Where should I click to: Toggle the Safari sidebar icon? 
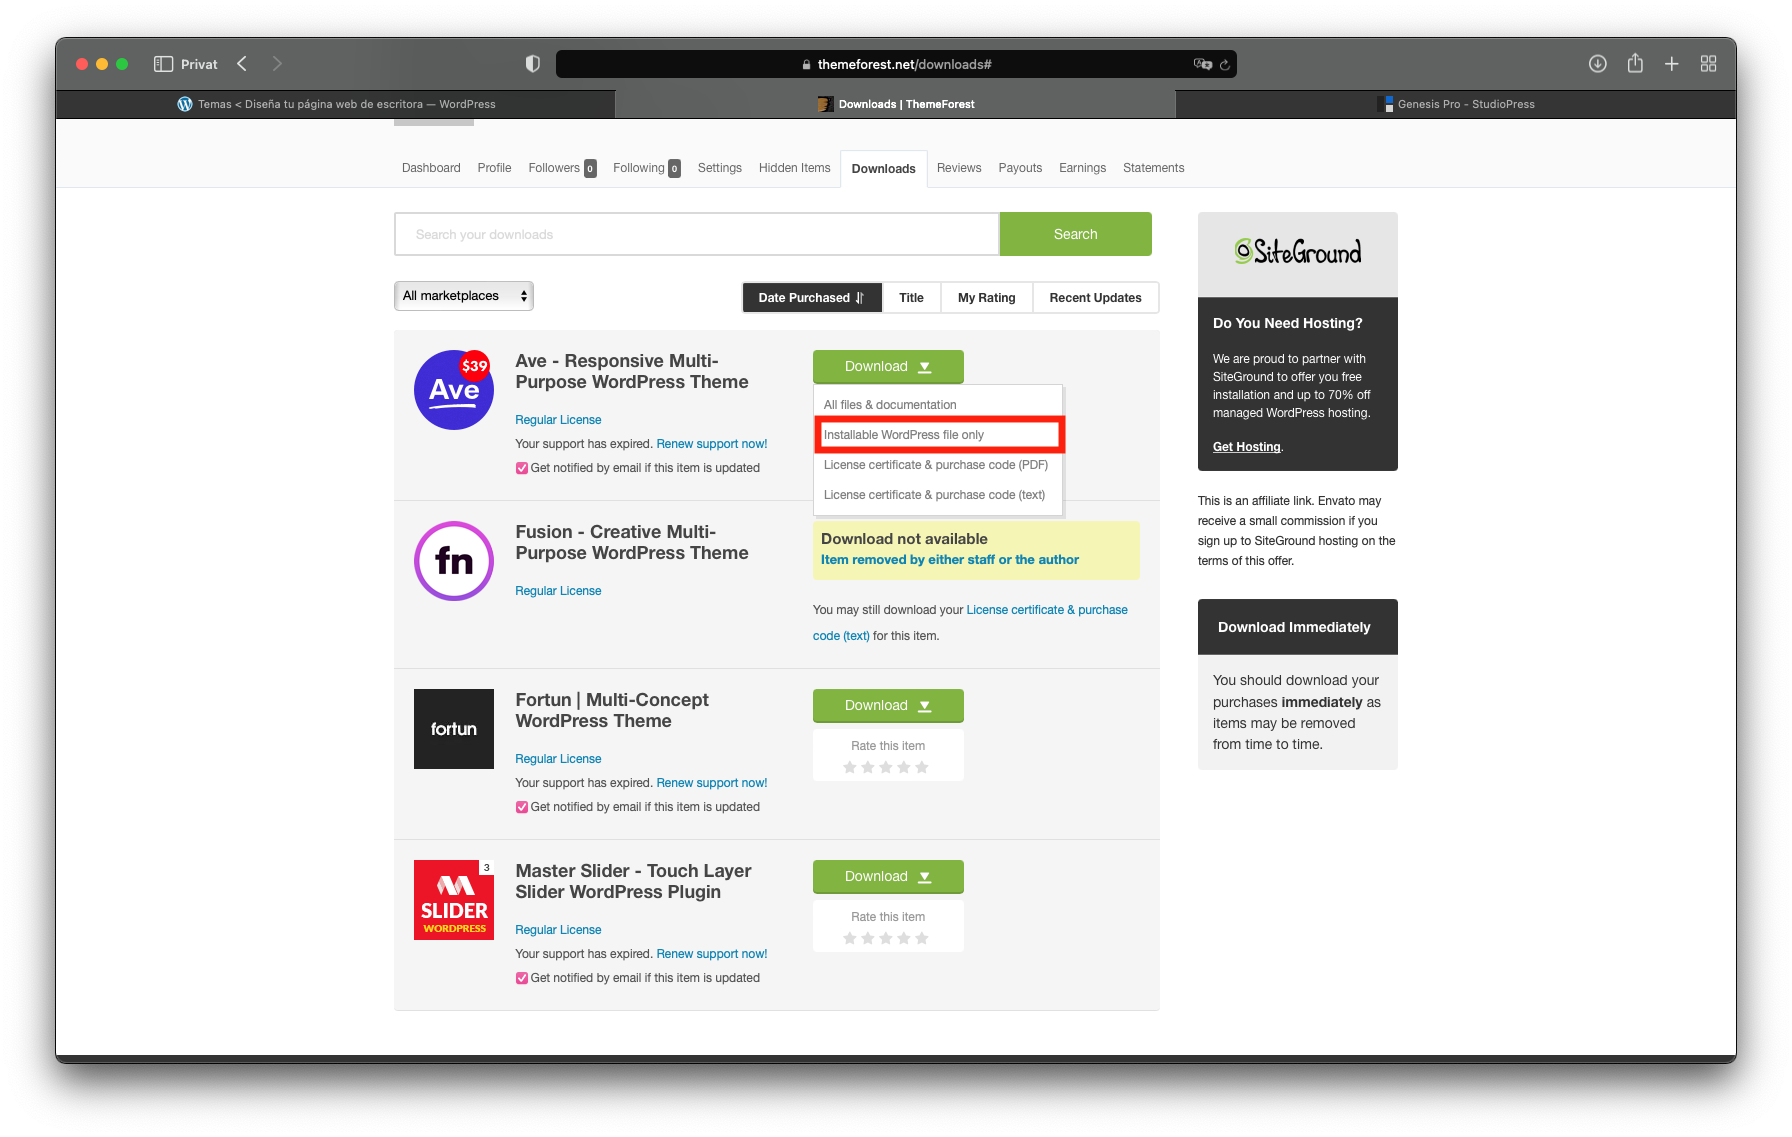click(x=163, y=64)
